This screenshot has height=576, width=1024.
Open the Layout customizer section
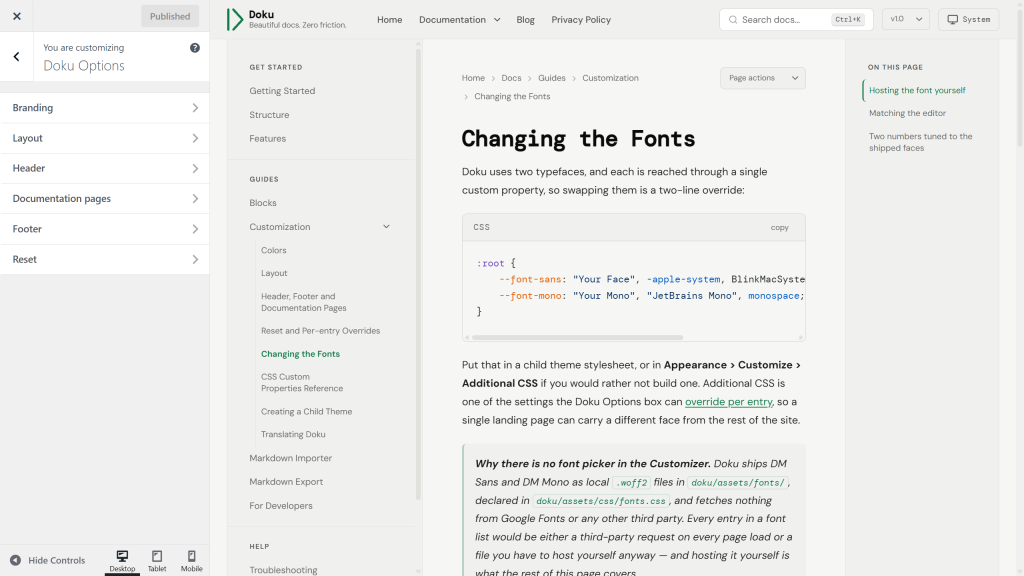click(x=104, y=138)
